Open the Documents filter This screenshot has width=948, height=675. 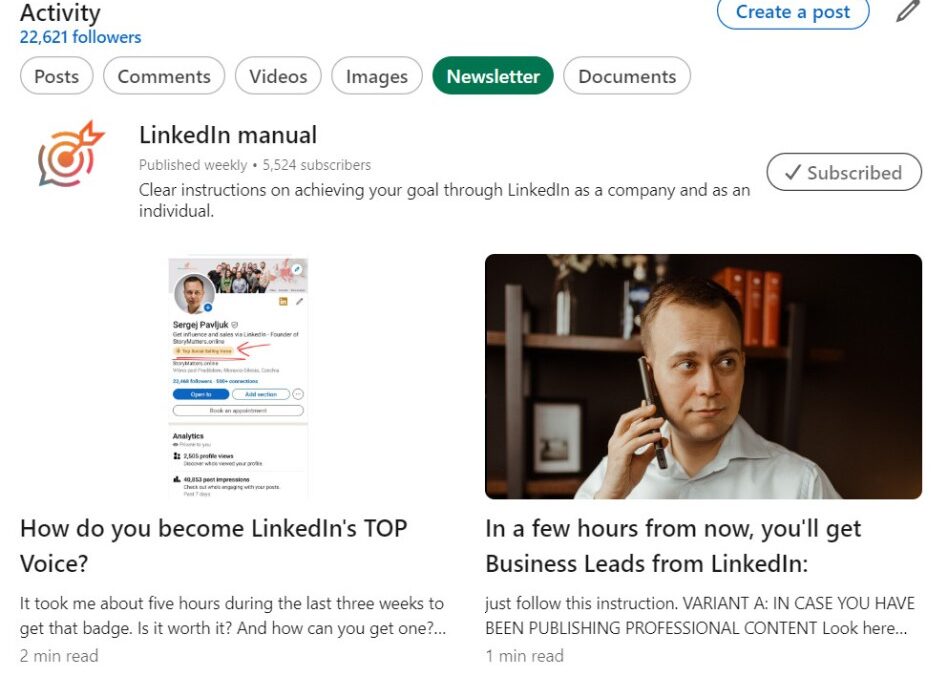[x=627, y=75]
